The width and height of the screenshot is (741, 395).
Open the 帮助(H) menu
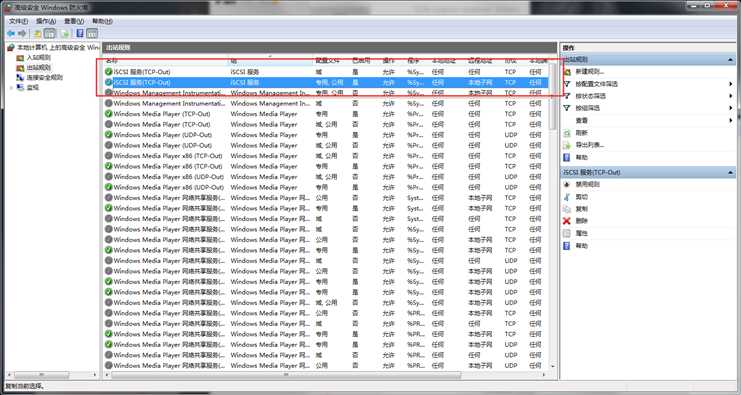(102, 21)
